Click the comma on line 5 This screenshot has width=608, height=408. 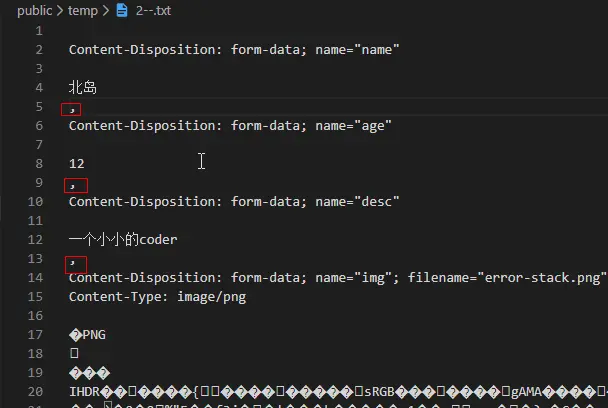point(72,110)
